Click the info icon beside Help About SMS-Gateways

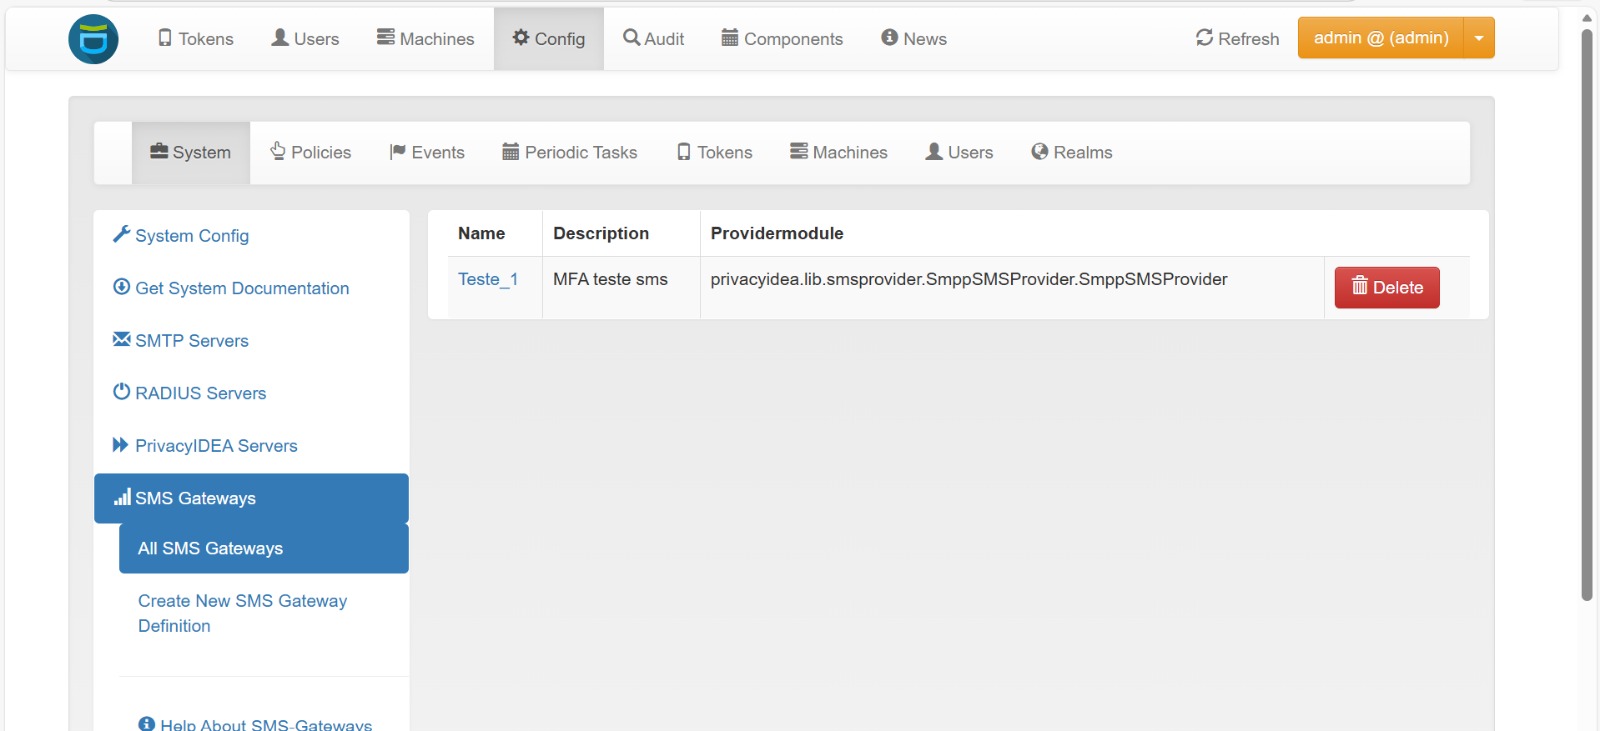point(147,724)
